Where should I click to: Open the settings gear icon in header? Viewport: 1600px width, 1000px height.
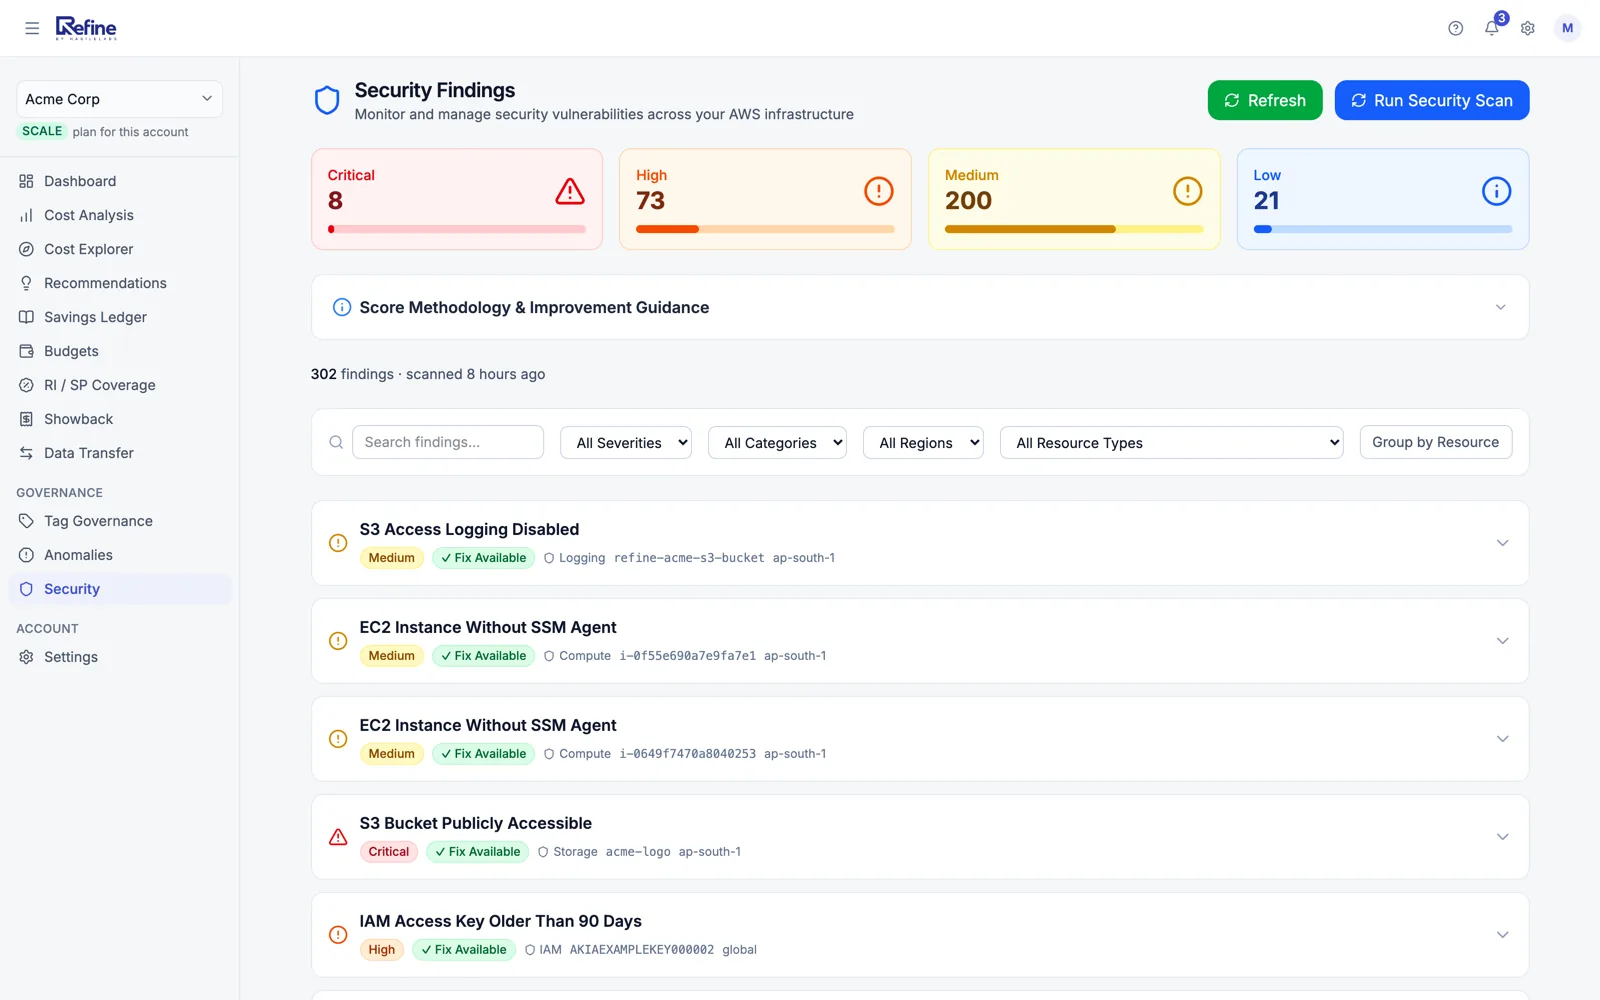click(1528, 28)
